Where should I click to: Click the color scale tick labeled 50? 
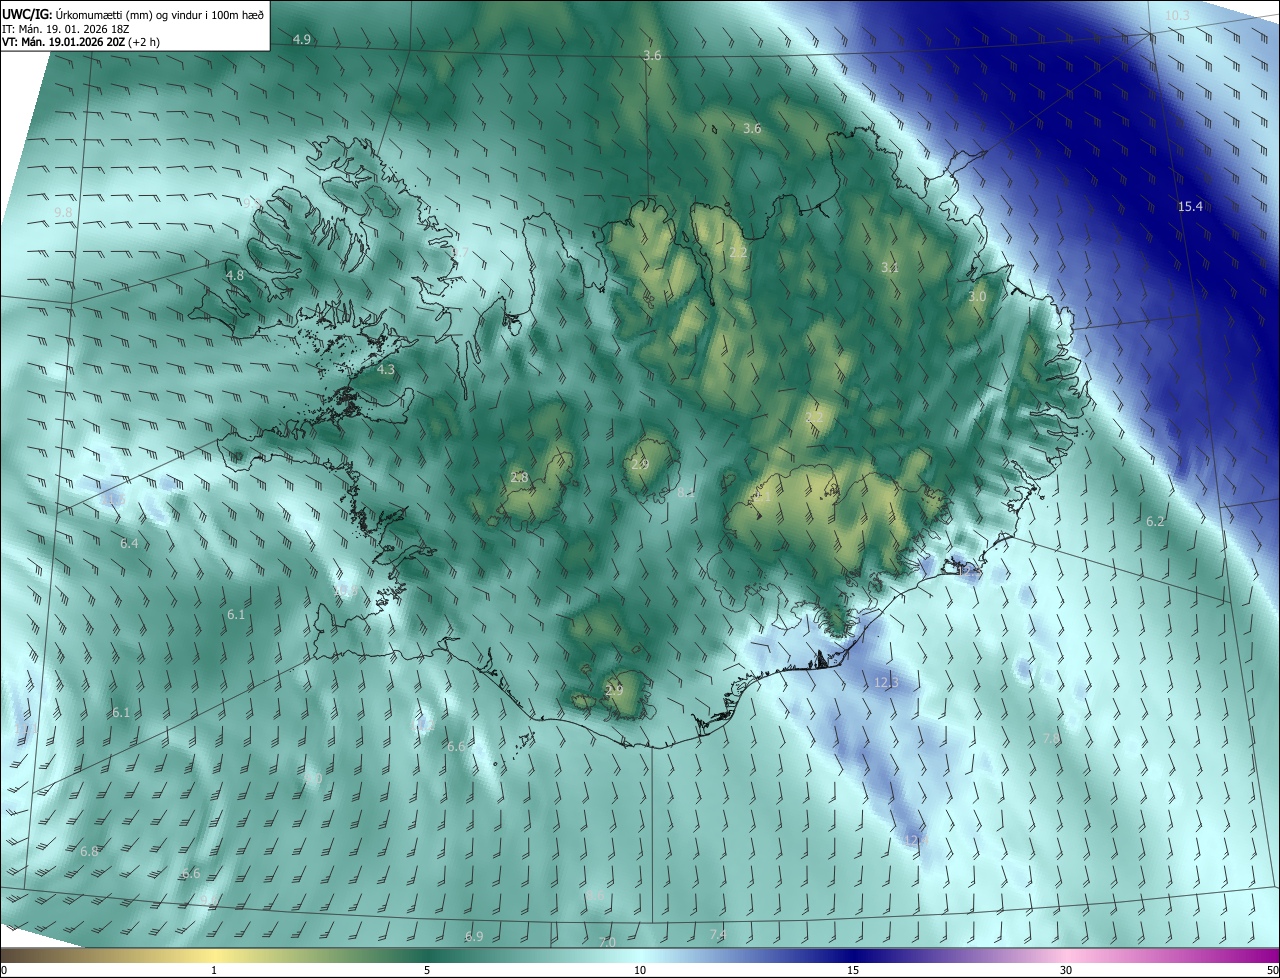point(1272,970)
